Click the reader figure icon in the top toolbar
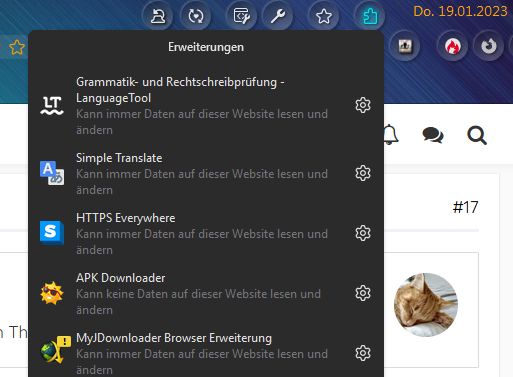Image resolution: width=513 pixels, height=377 pixels. (x=157, y=16)
